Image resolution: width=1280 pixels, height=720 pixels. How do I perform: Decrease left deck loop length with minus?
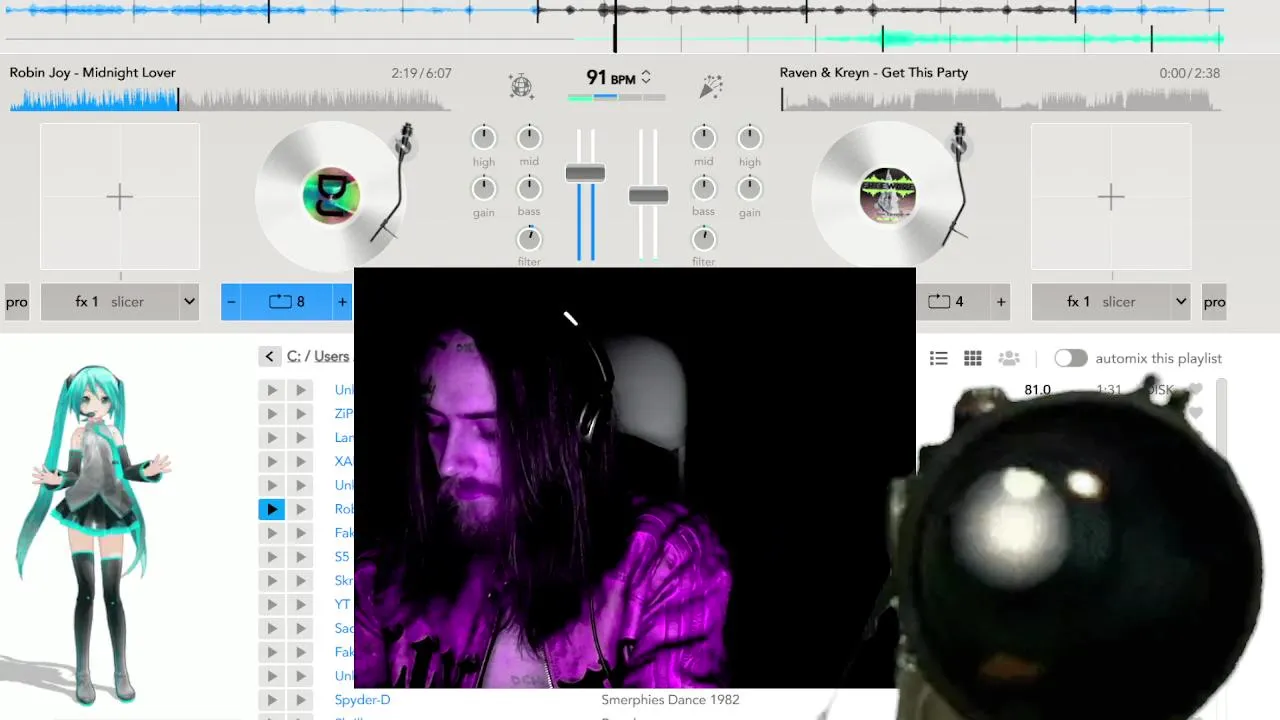(231, 301)
